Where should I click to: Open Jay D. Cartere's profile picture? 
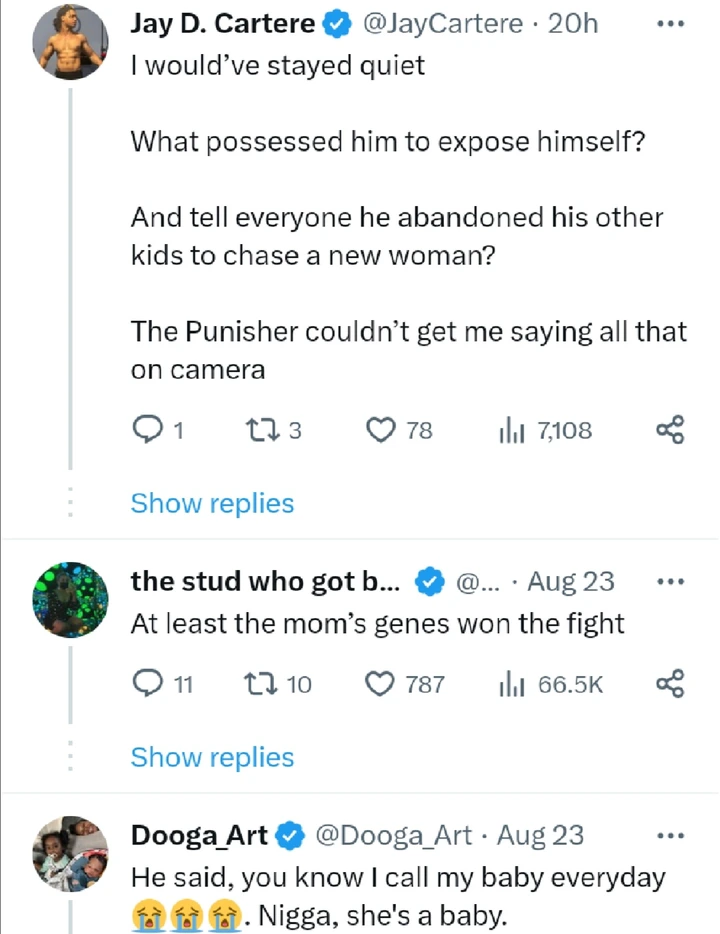click(70, 42)
